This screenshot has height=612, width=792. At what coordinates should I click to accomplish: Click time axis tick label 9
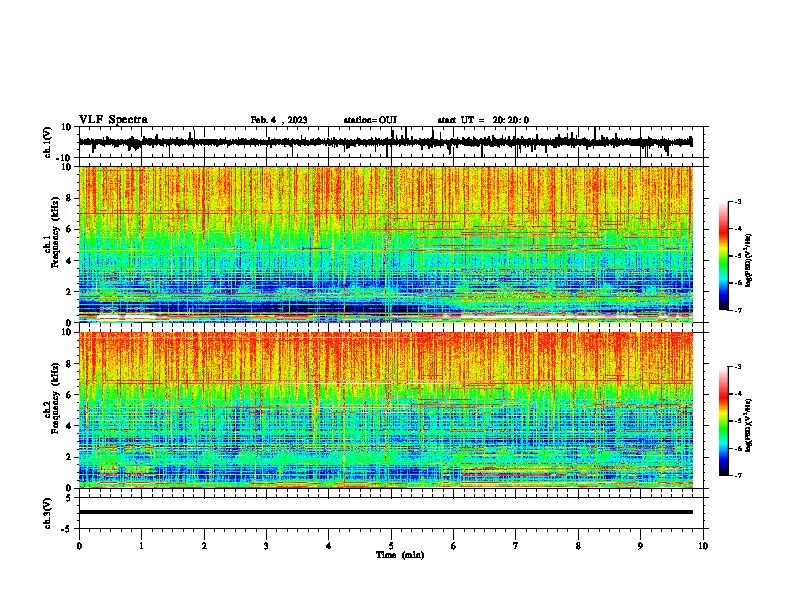click(640, 546)
